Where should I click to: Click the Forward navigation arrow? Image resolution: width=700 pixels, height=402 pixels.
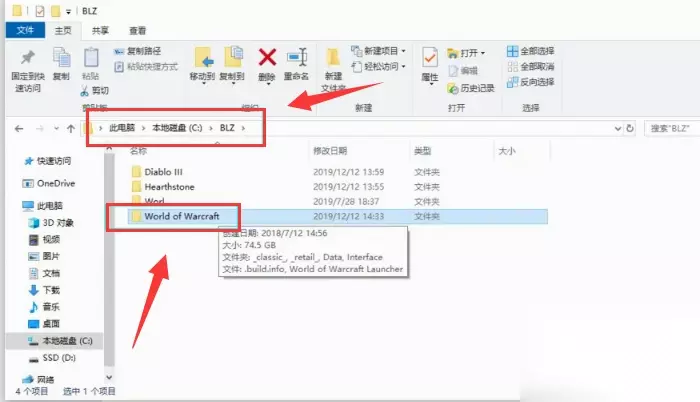coord(40,129)
